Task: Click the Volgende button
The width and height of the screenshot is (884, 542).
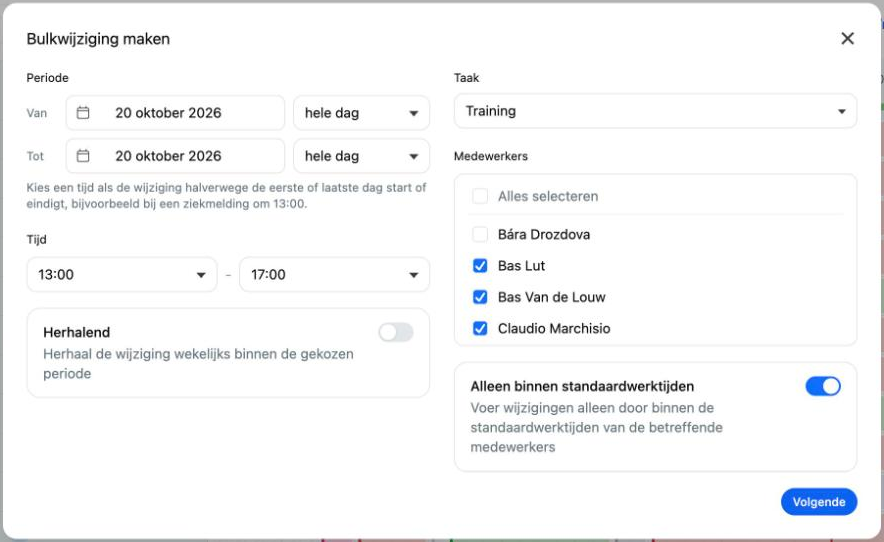Action: (819, 502)
